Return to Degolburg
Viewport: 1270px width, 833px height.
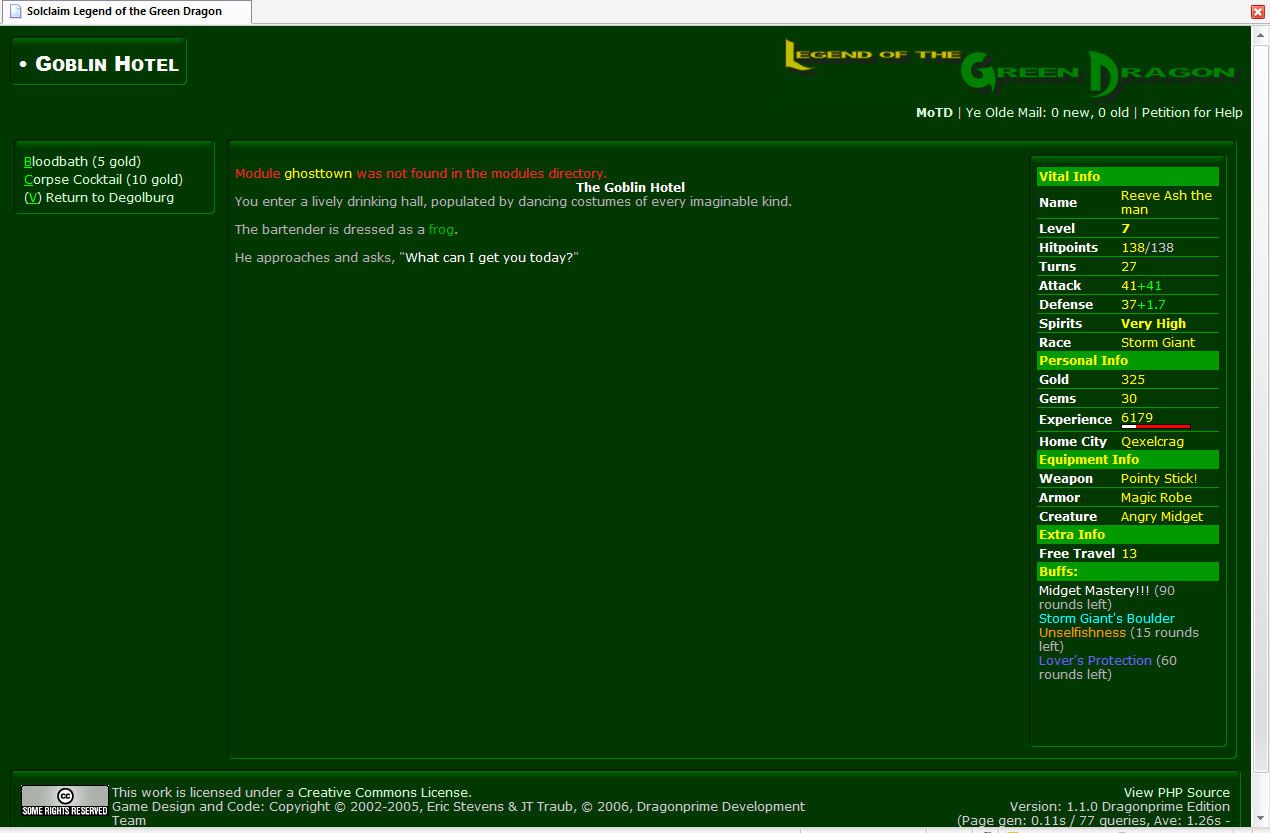(99, 197)
